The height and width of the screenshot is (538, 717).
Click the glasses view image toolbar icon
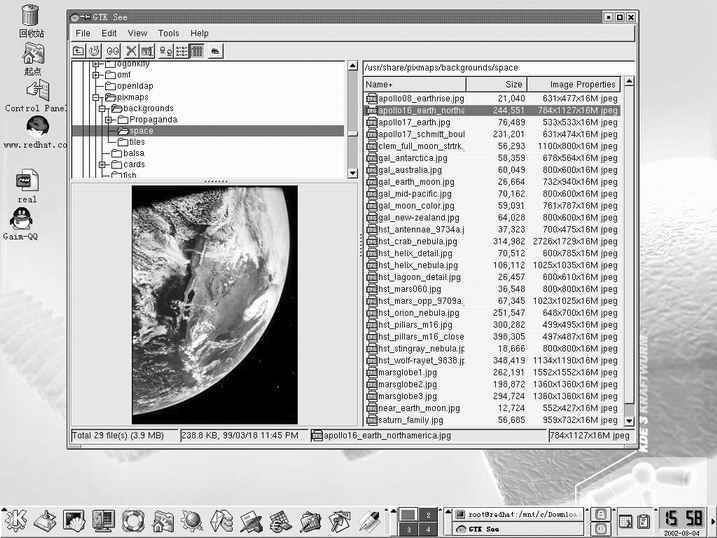(113, 51)
